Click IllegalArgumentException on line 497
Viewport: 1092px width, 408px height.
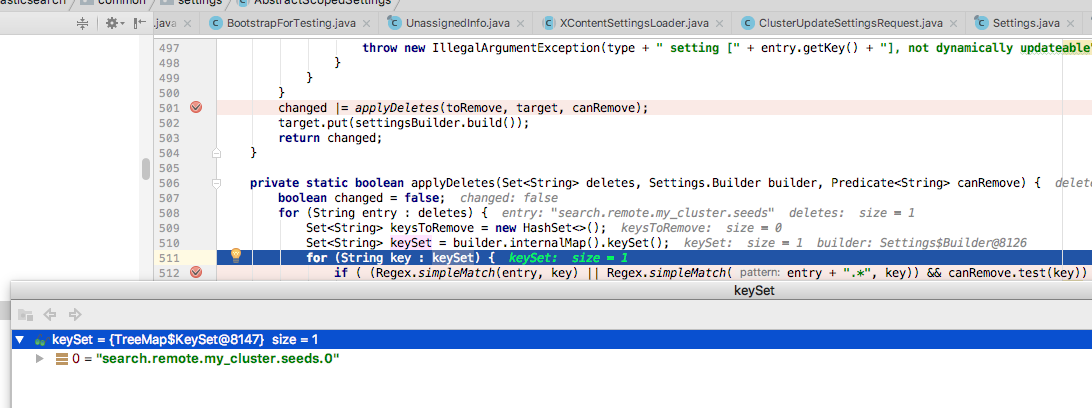tap(516, 48)
